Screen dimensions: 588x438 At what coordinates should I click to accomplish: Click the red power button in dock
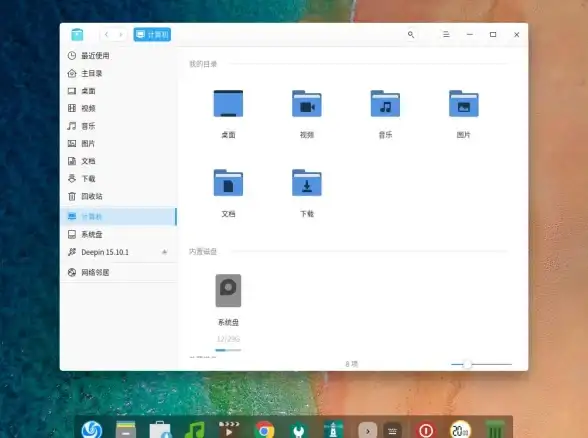coord(426,430)
